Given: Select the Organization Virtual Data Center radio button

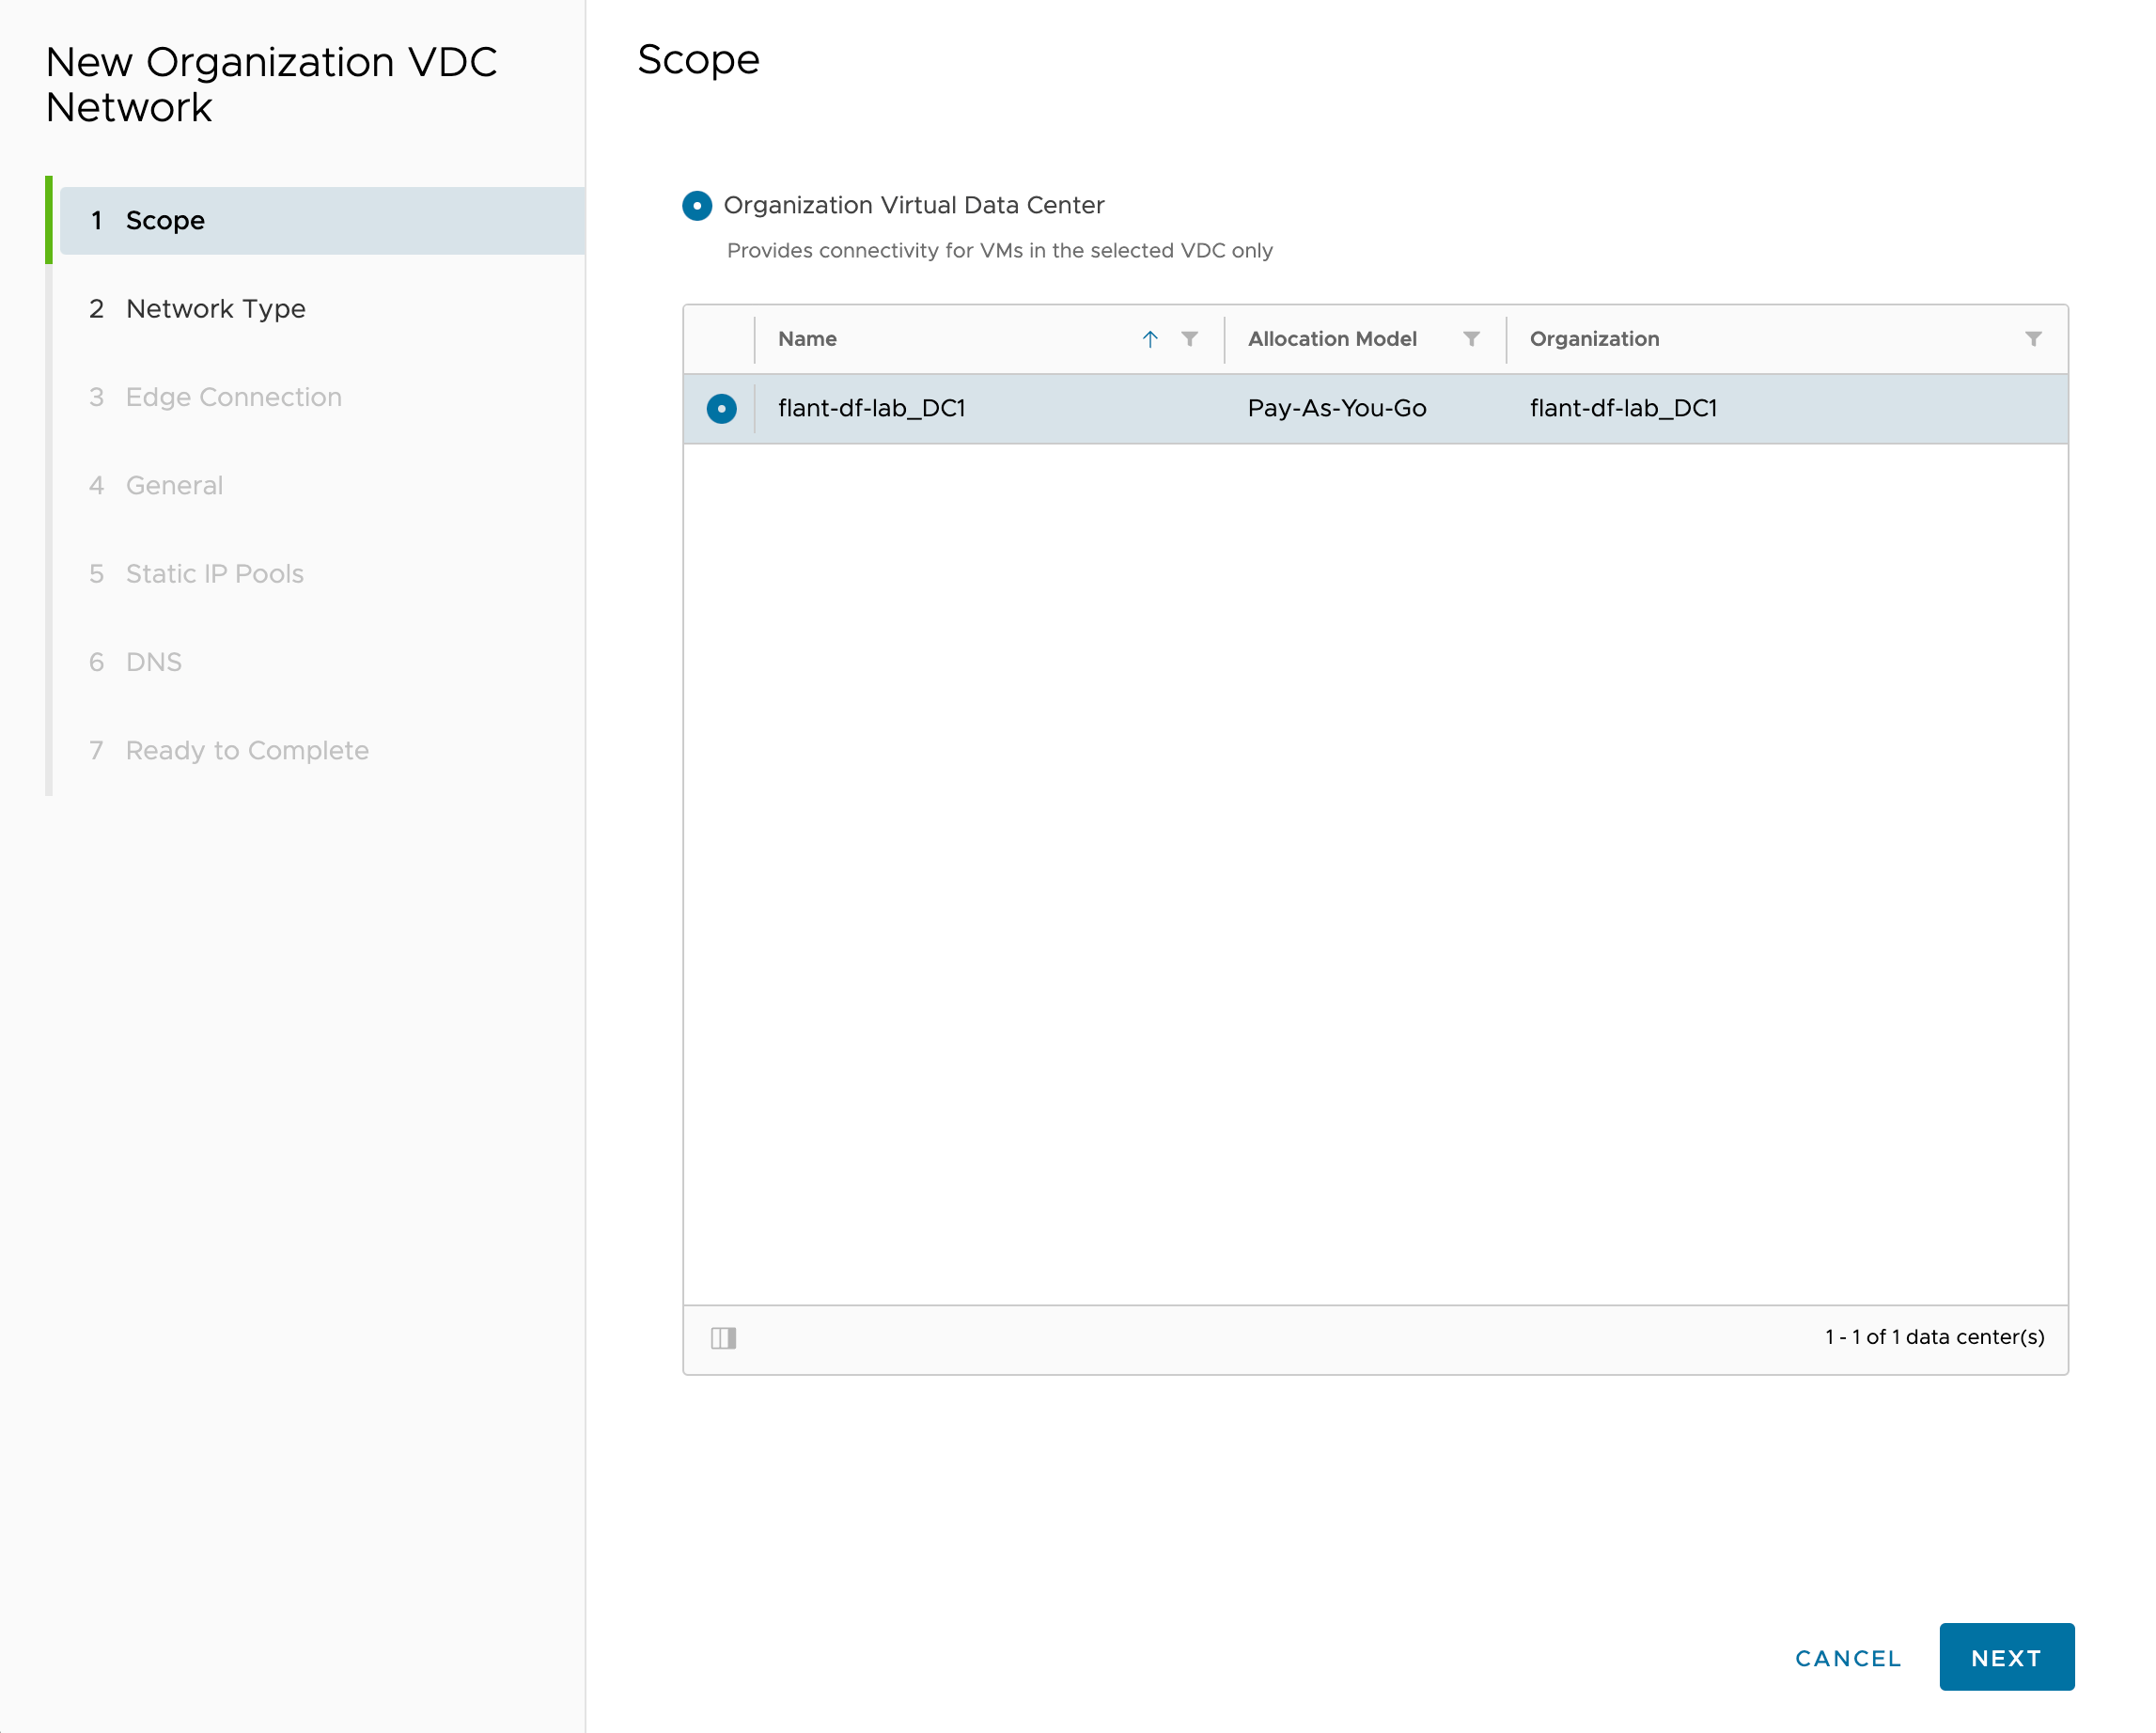Looking at the screenshot, I should [697, 206].
